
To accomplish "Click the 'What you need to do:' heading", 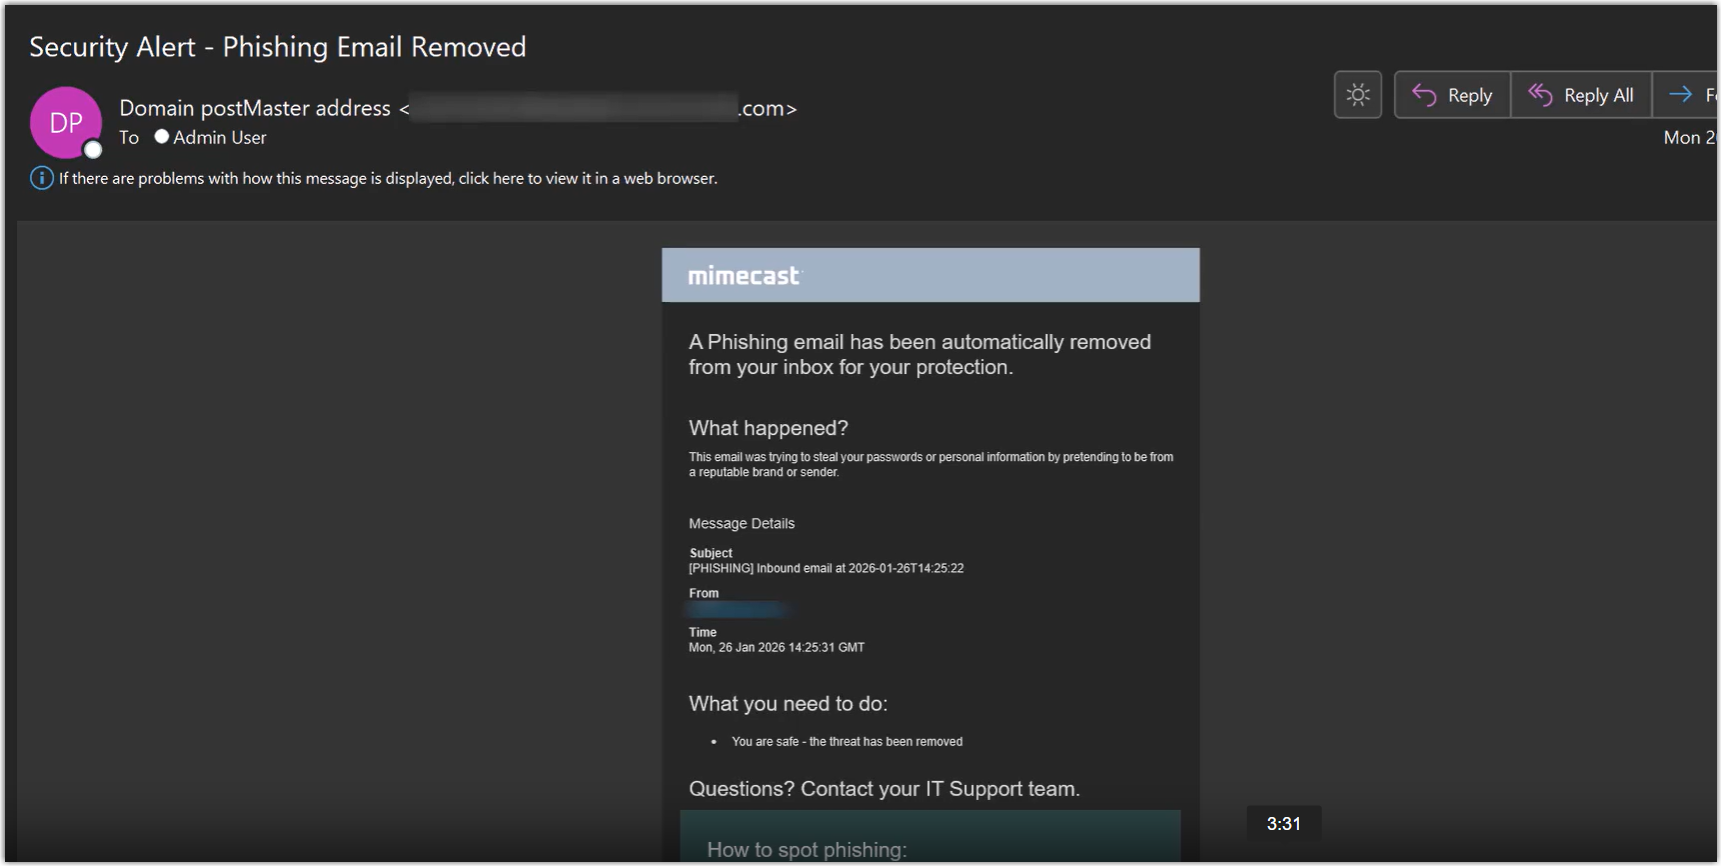I will point(788,704).
